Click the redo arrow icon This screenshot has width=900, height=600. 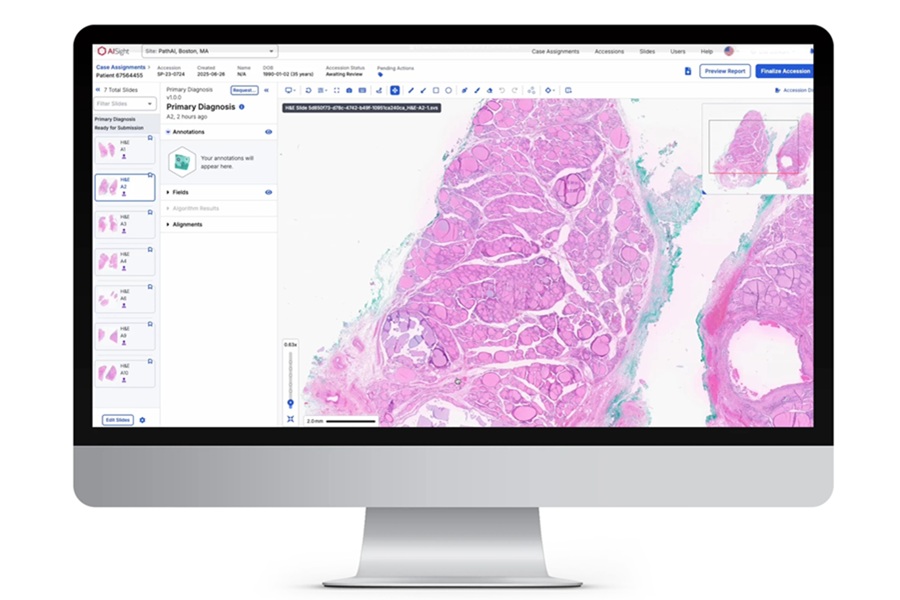515,91
